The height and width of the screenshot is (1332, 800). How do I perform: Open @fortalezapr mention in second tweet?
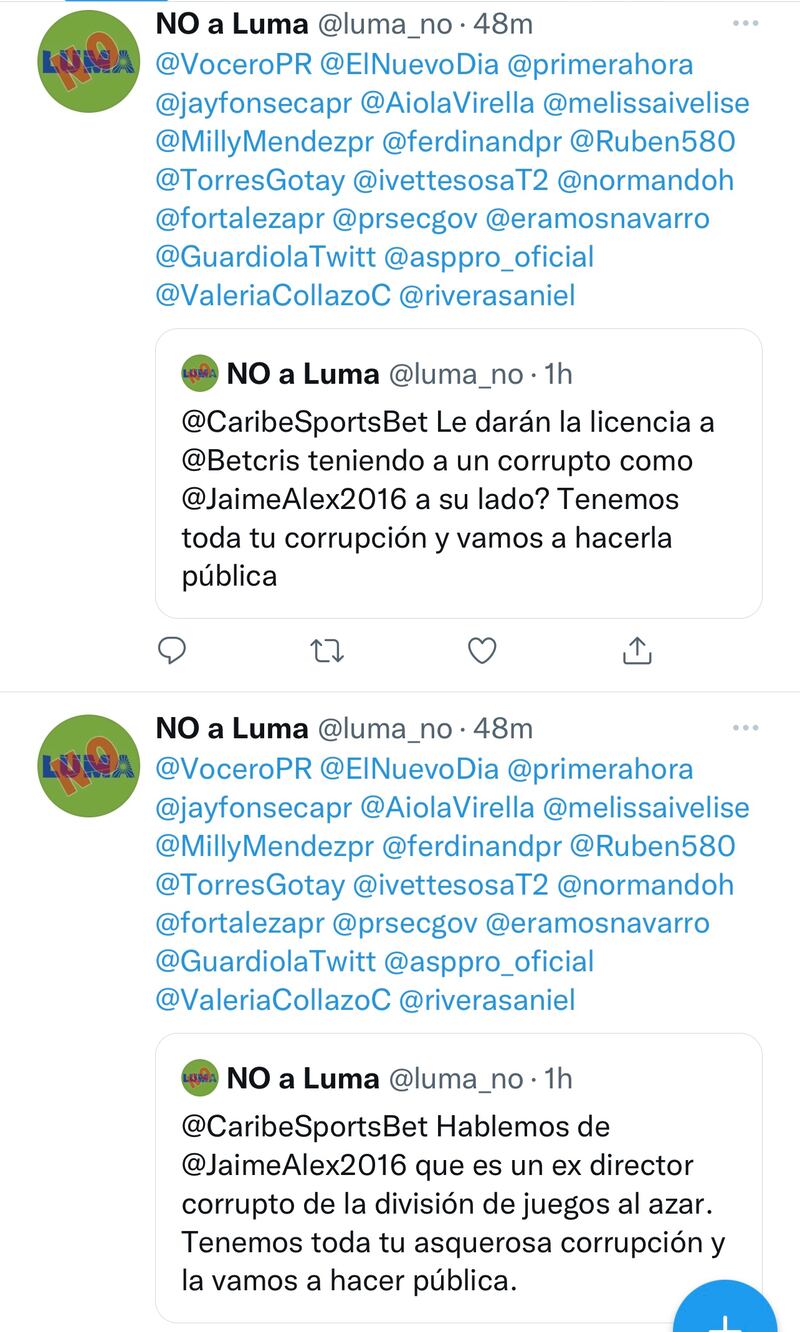click(240, 922)
